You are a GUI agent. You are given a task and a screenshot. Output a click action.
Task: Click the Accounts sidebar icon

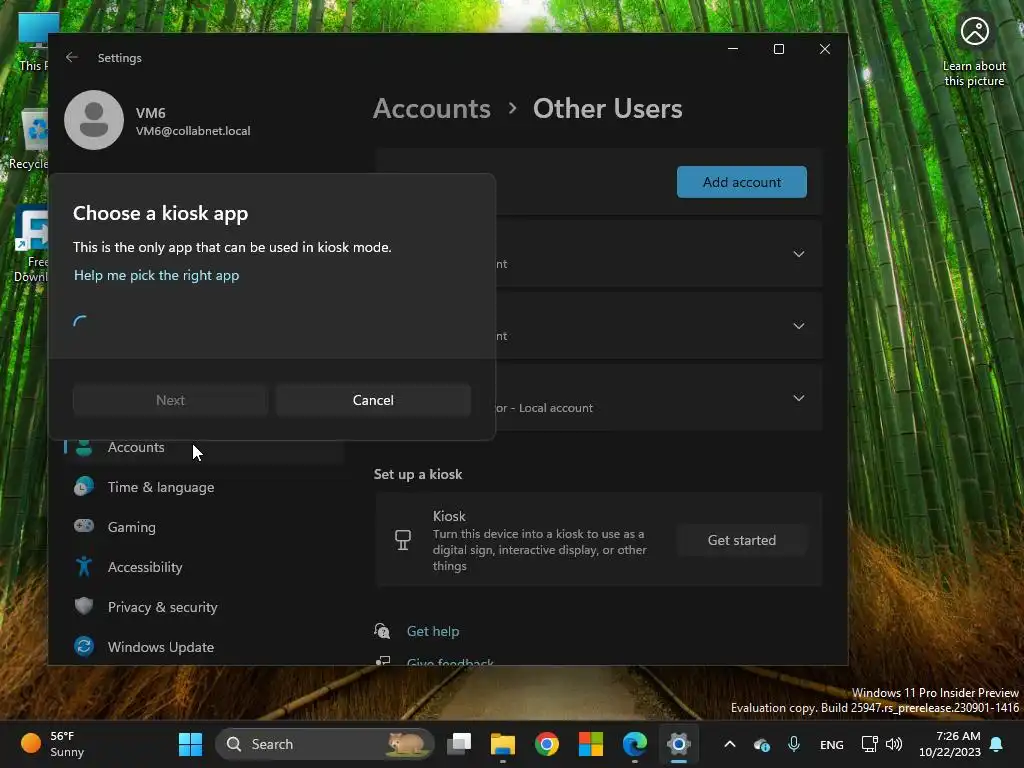[84, 448]
